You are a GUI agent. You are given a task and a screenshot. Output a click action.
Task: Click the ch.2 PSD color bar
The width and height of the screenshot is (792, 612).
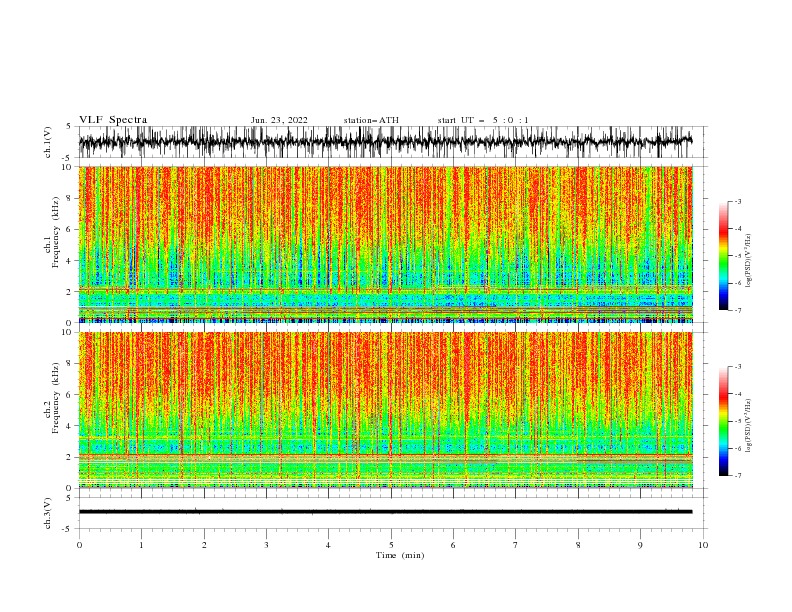(x=723, y=421)
